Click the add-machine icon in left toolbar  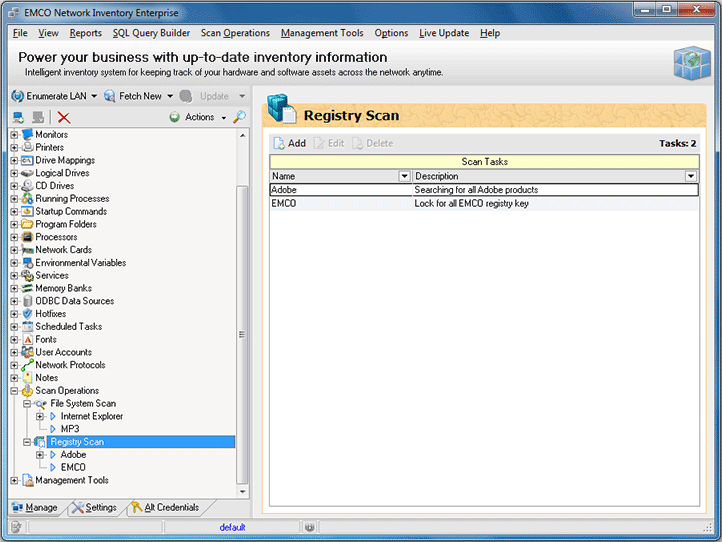tap(18, 117)
